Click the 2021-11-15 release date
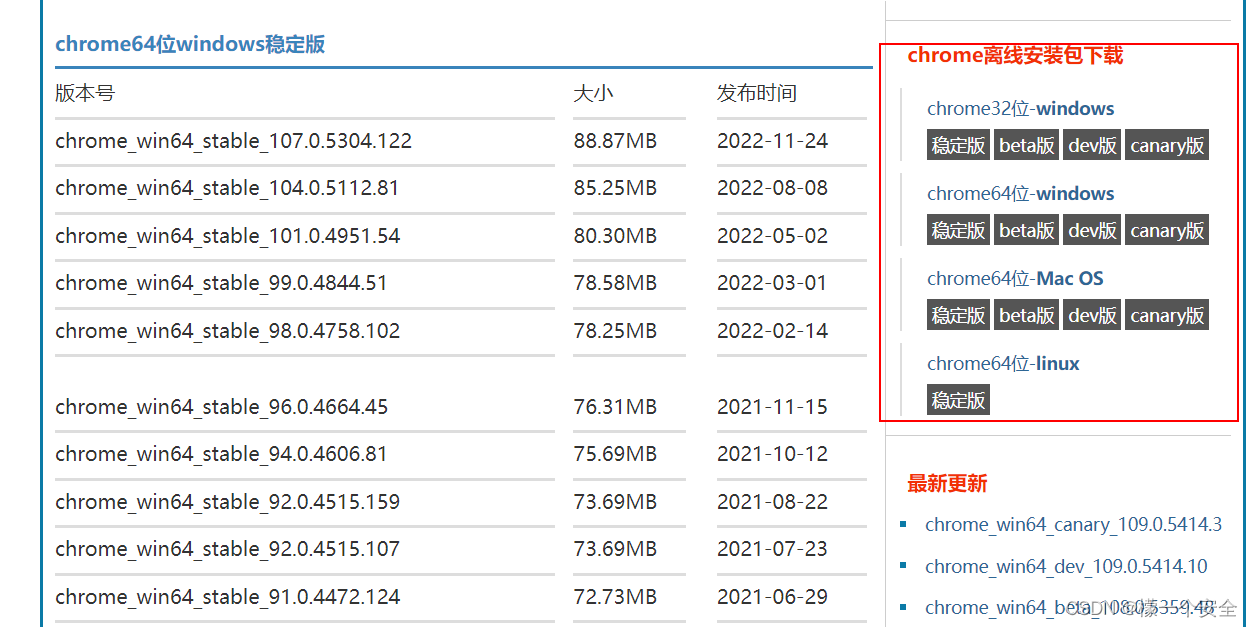The width and height of the screenshot is (1253, 627). pos(772,407)
